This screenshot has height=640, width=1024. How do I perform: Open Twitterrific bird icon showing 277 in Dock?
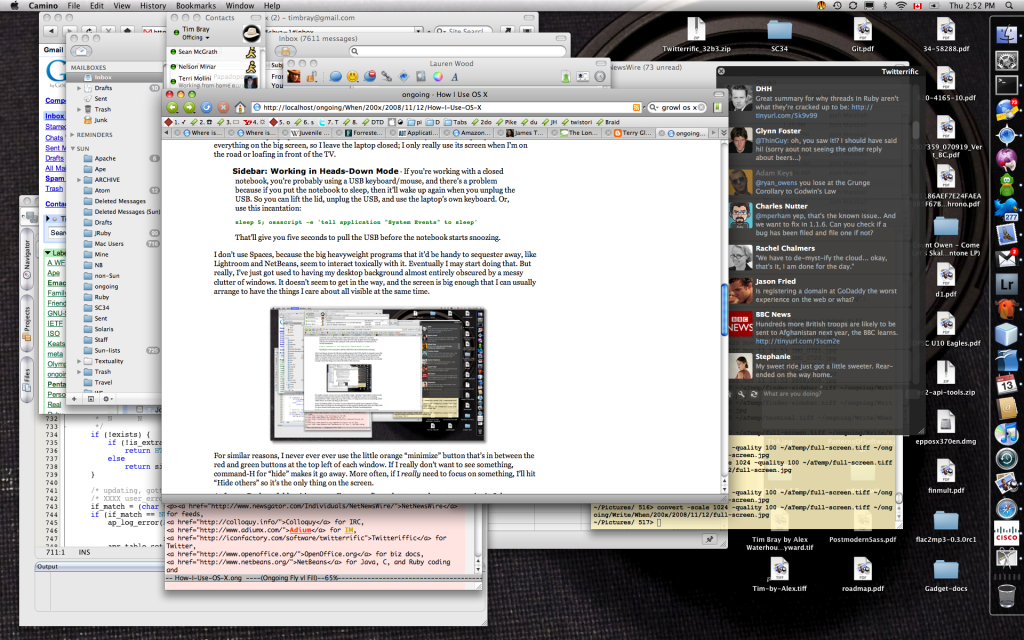pos(1007,209)
